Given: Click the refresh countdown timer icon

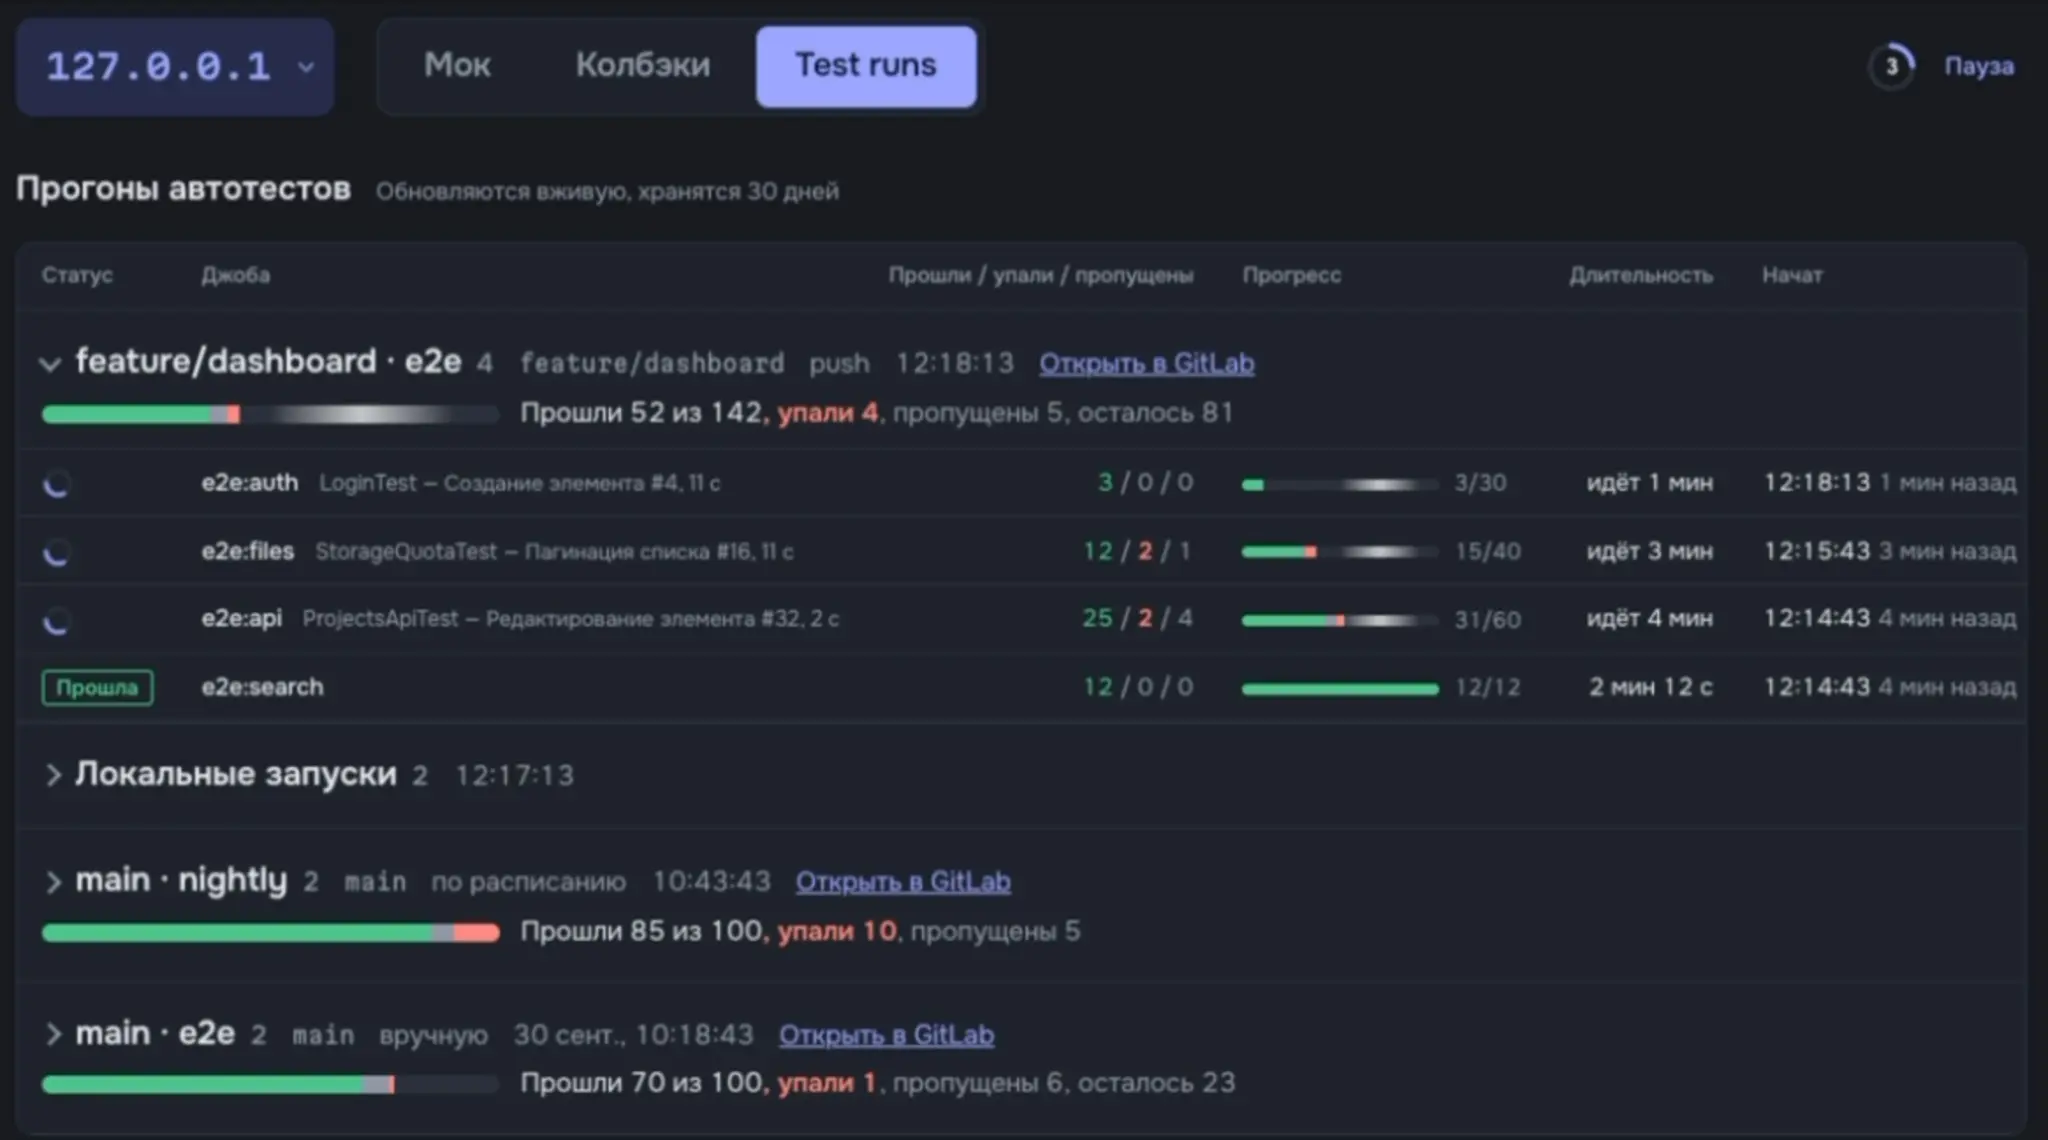Looking at the screenshot, I should point(1891,67).
